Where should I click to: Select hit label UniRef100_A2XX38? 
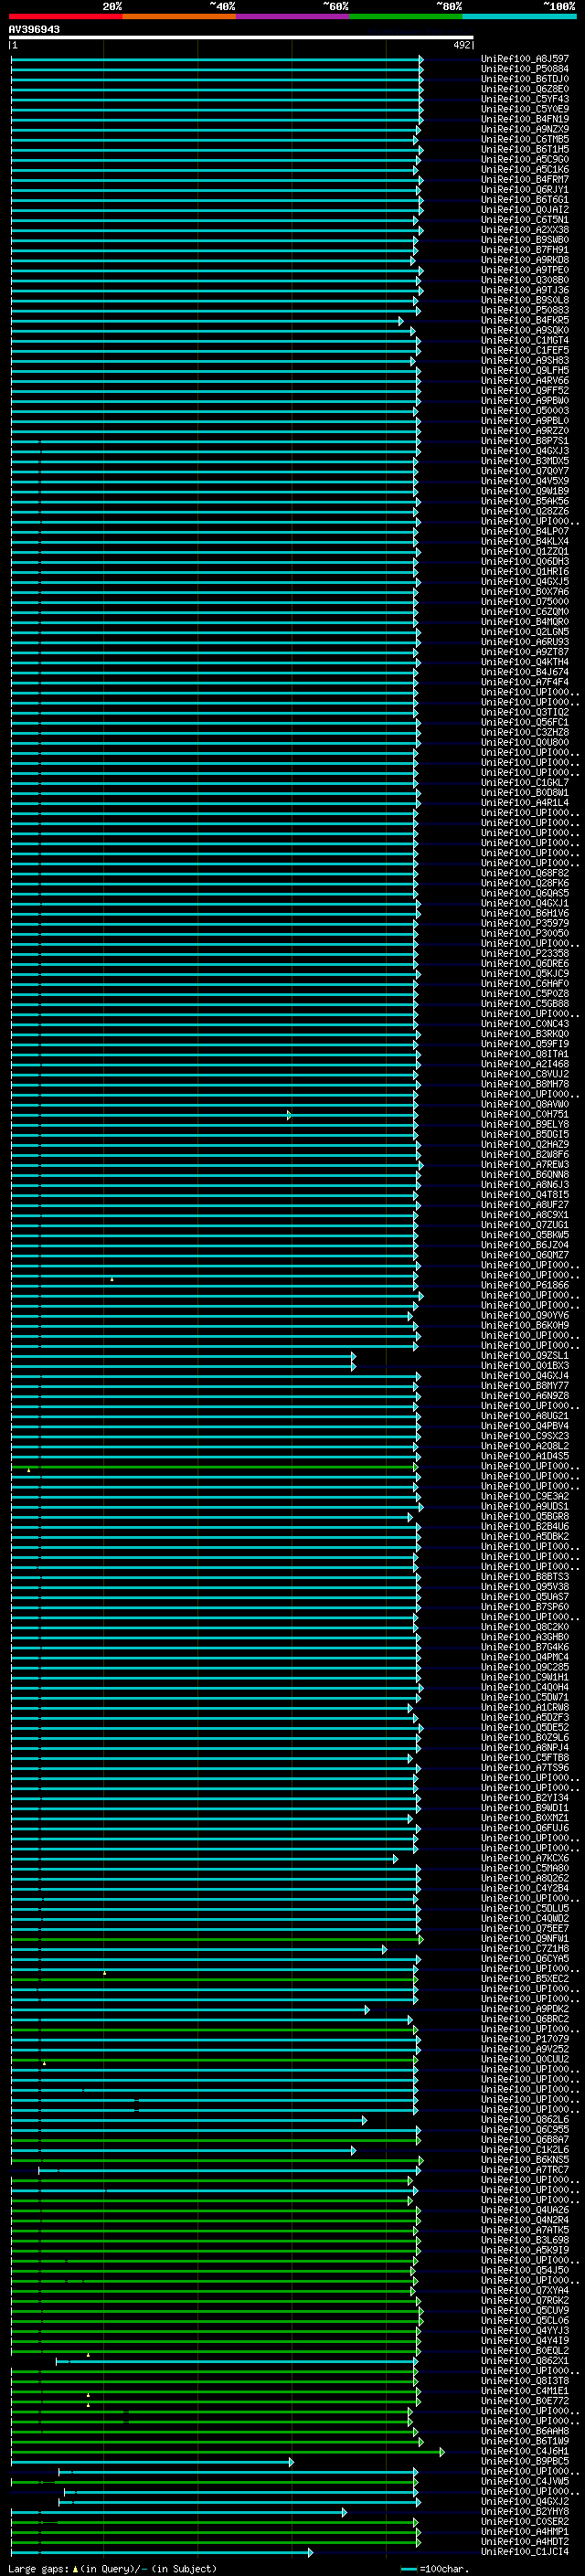click(x=525, y=230)
